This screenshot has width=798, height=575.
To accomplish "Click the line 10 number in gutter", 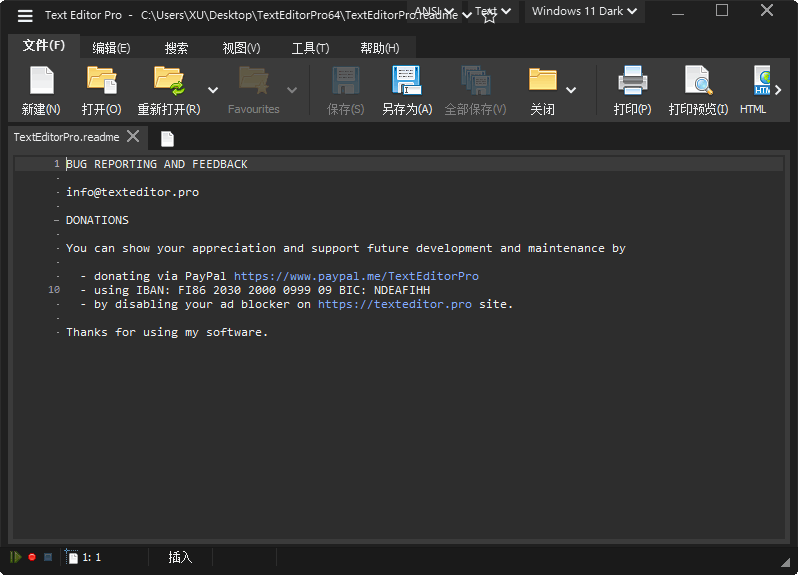I will (54, 290).
